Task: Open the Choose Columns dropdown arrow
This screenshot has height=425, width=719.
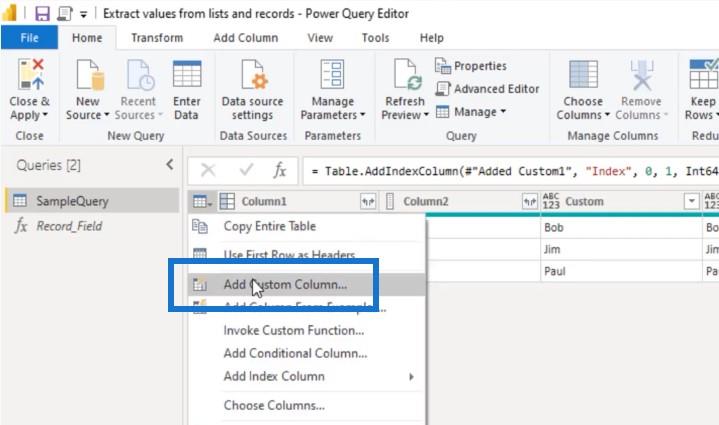Action: [x=607, y=115]
